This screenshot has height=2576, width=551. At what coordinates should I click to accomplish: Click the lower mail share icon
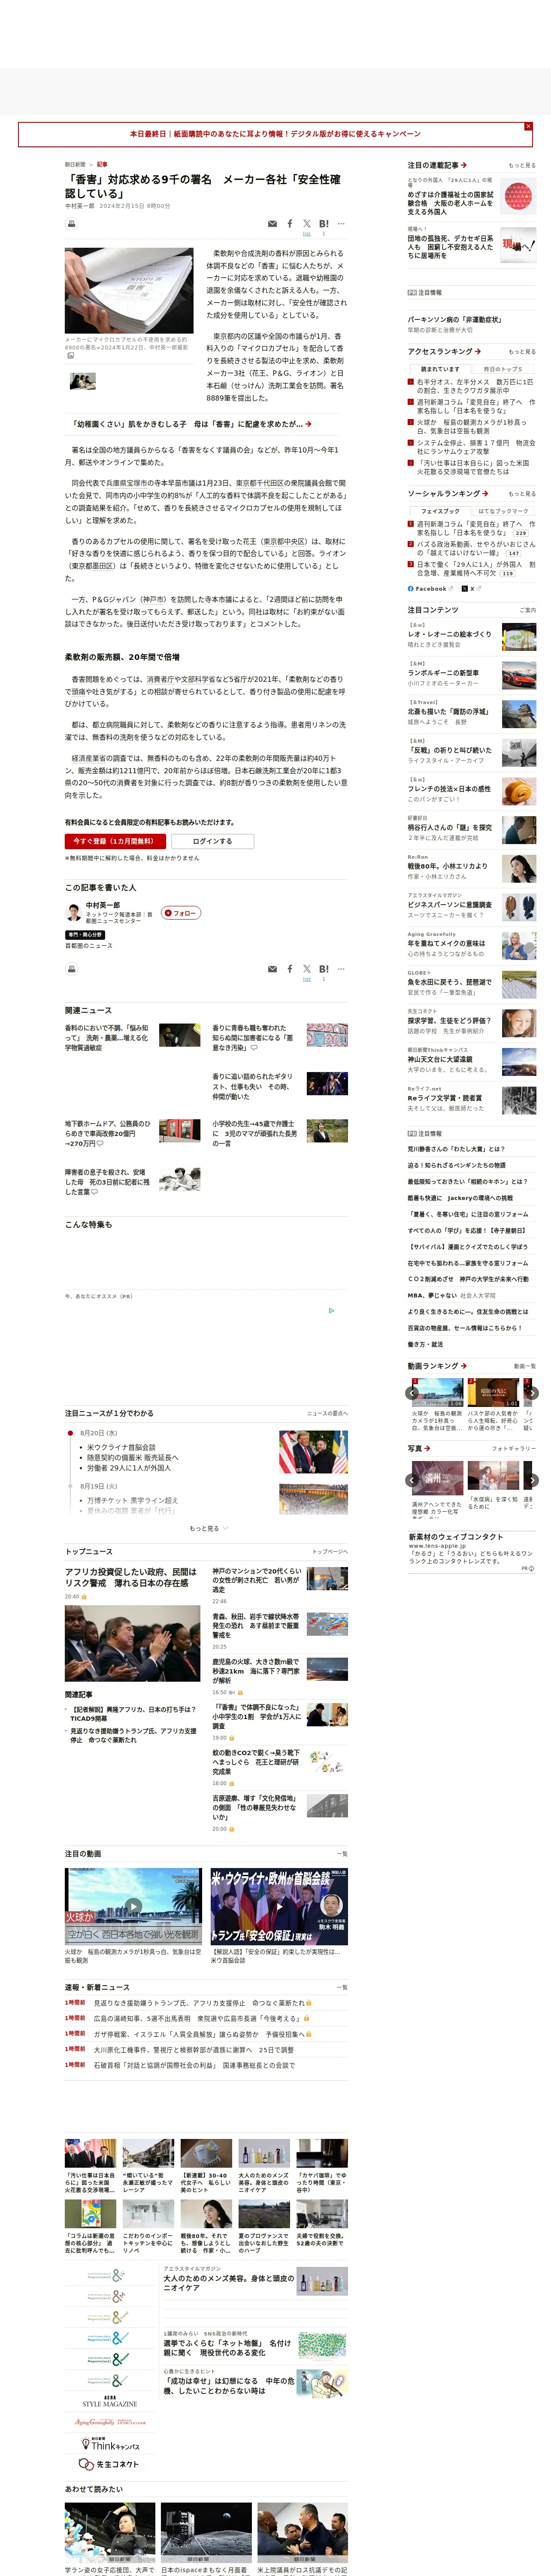pos(272,969)
